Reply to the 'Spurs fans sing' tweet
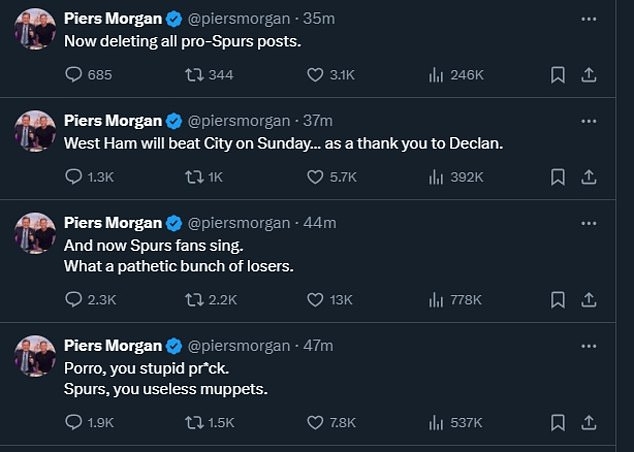Image resolution: width=634 pixels, height=452 pixels. tap(73, 298)
